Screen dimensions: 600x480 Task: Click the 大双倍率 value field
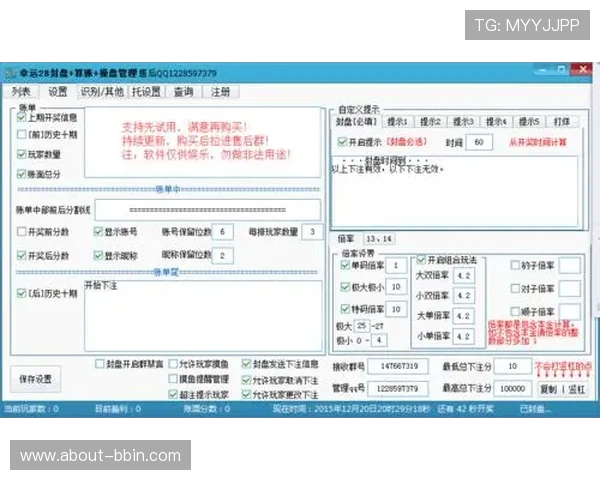click(x=464, y=275)
